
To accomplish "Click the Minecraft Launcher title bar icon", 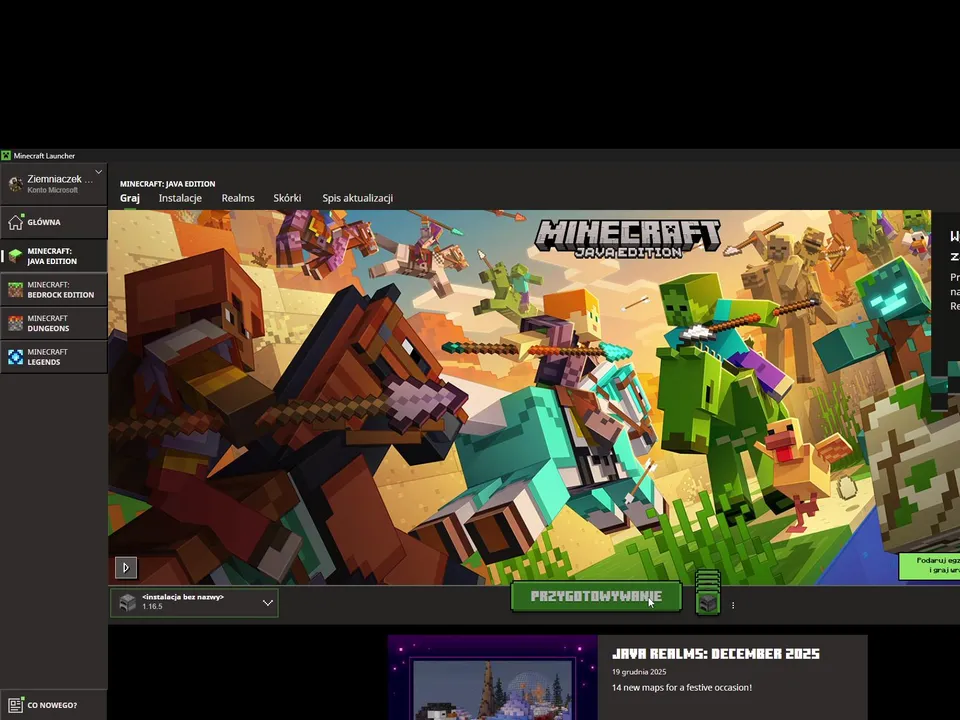I will (x=6, y=156).
